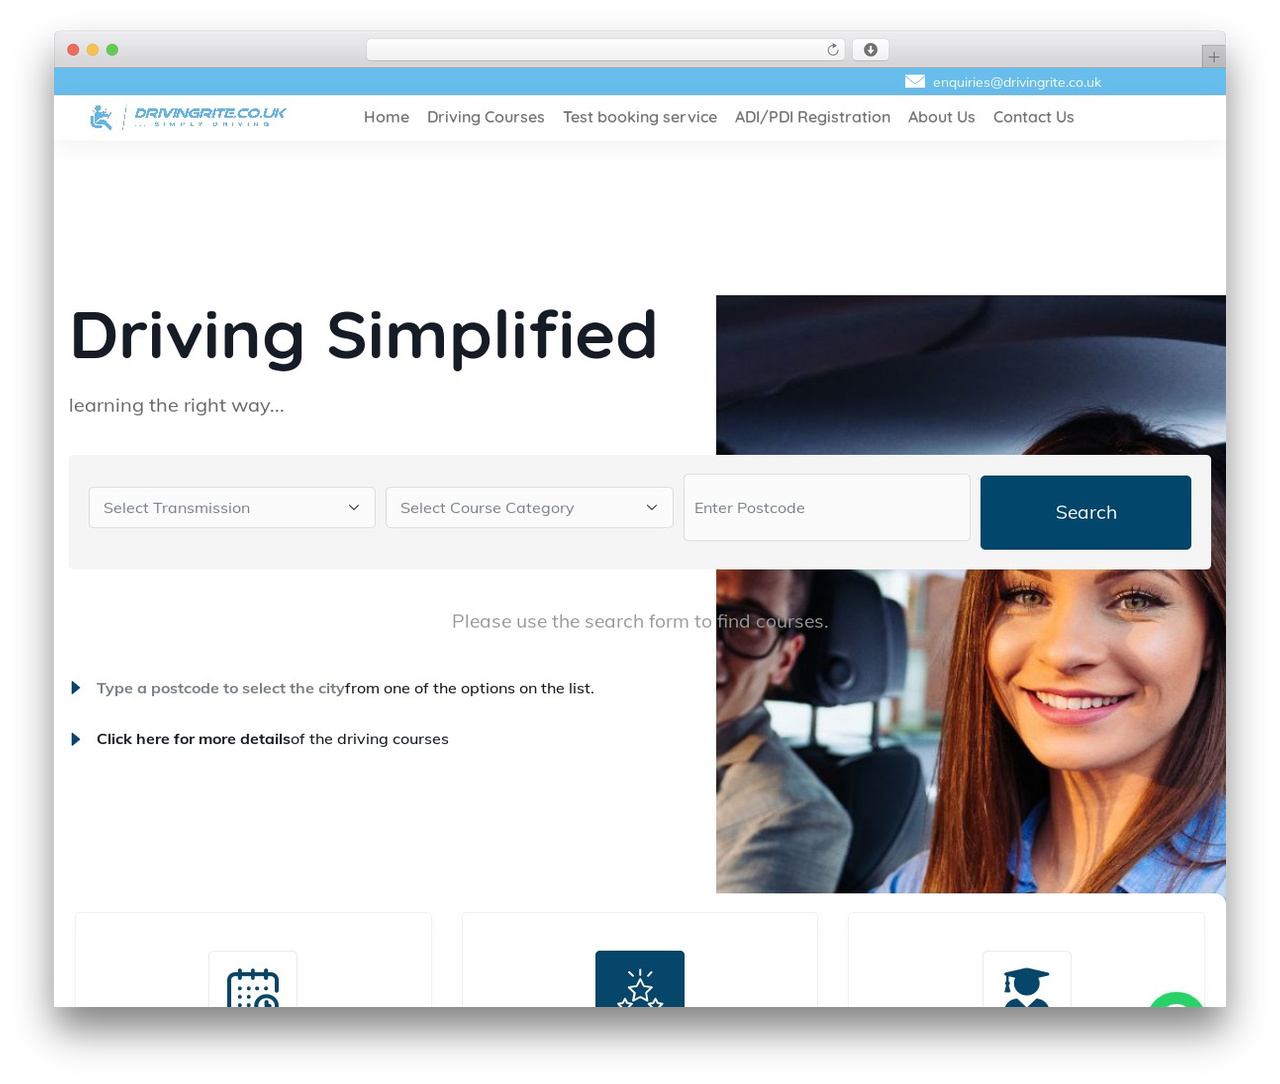Focus the Enter Postcode field

point(827,508)
